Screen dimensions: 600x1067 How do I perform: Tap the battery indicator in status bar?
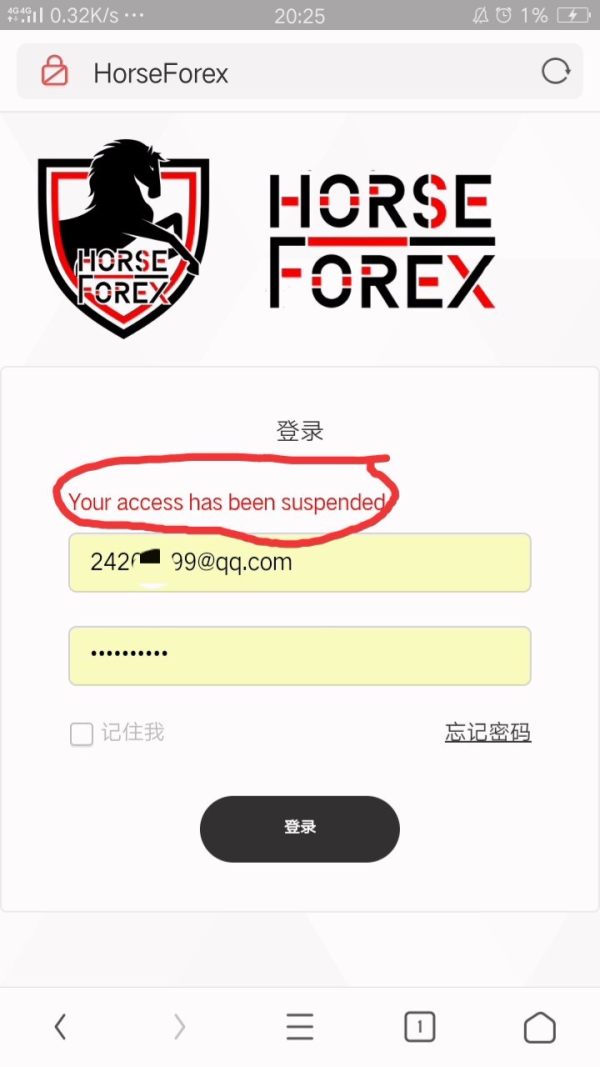pos(573,15)
